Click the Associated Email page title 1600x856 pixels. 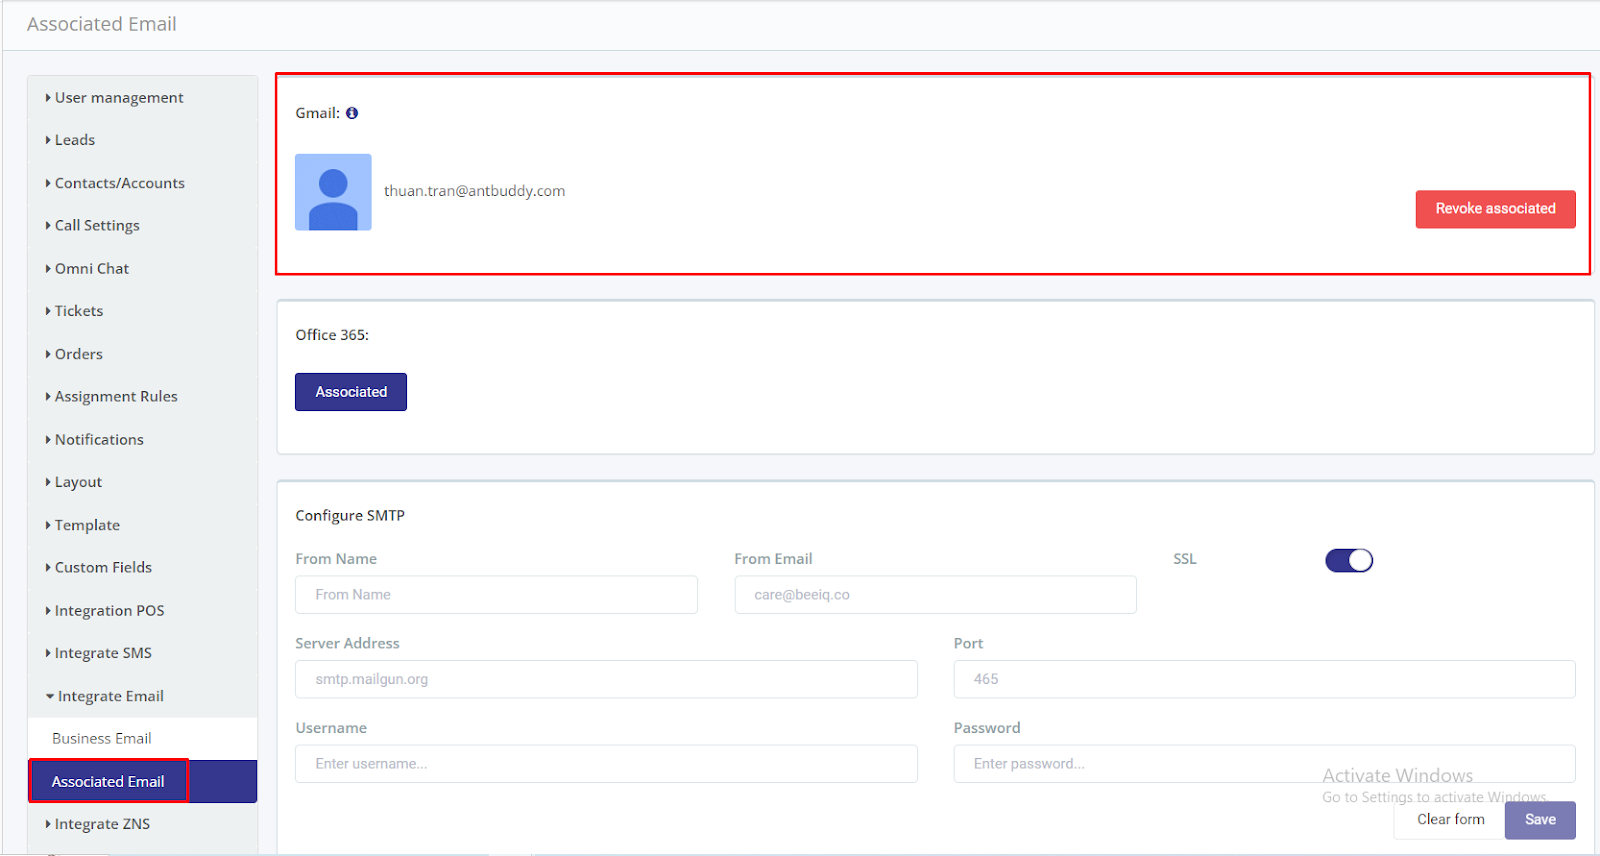pyautogui.click(x=101, y=24)
